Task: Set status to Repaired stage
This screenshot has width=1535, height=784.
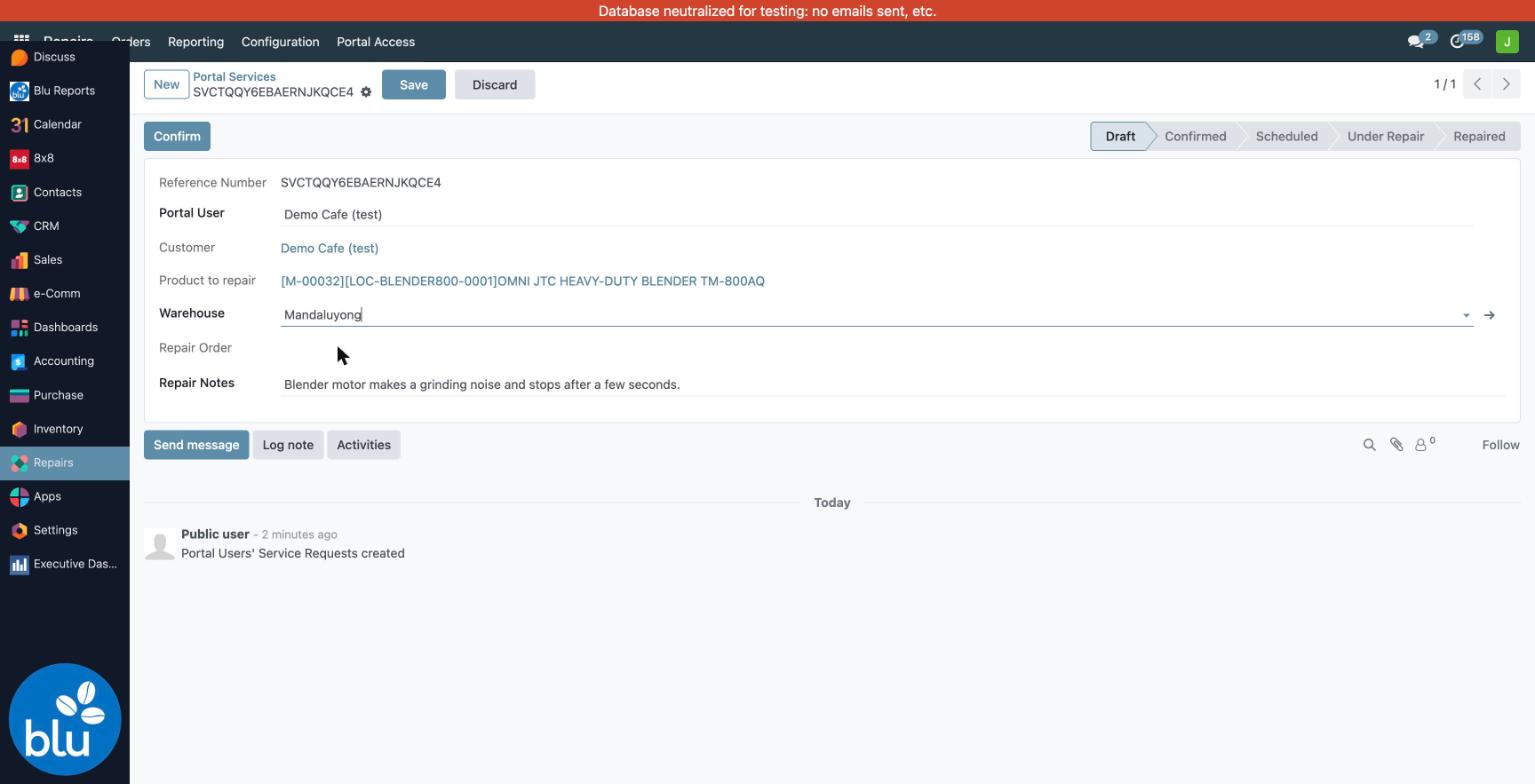Action: pos(1479,136)
